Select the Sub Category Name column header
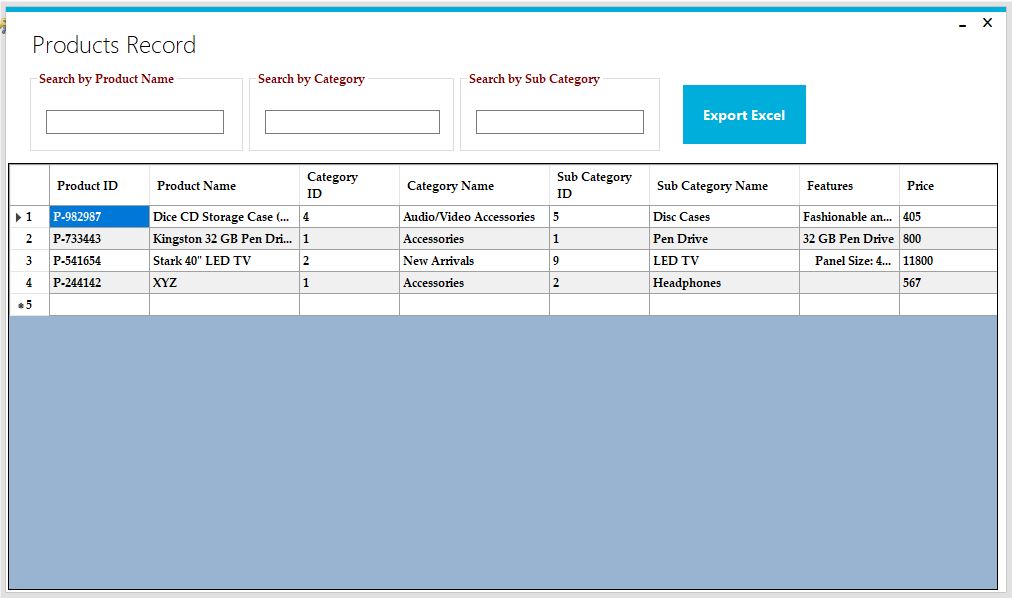This screenshot has width=1013, height=598. click(723, 185)
